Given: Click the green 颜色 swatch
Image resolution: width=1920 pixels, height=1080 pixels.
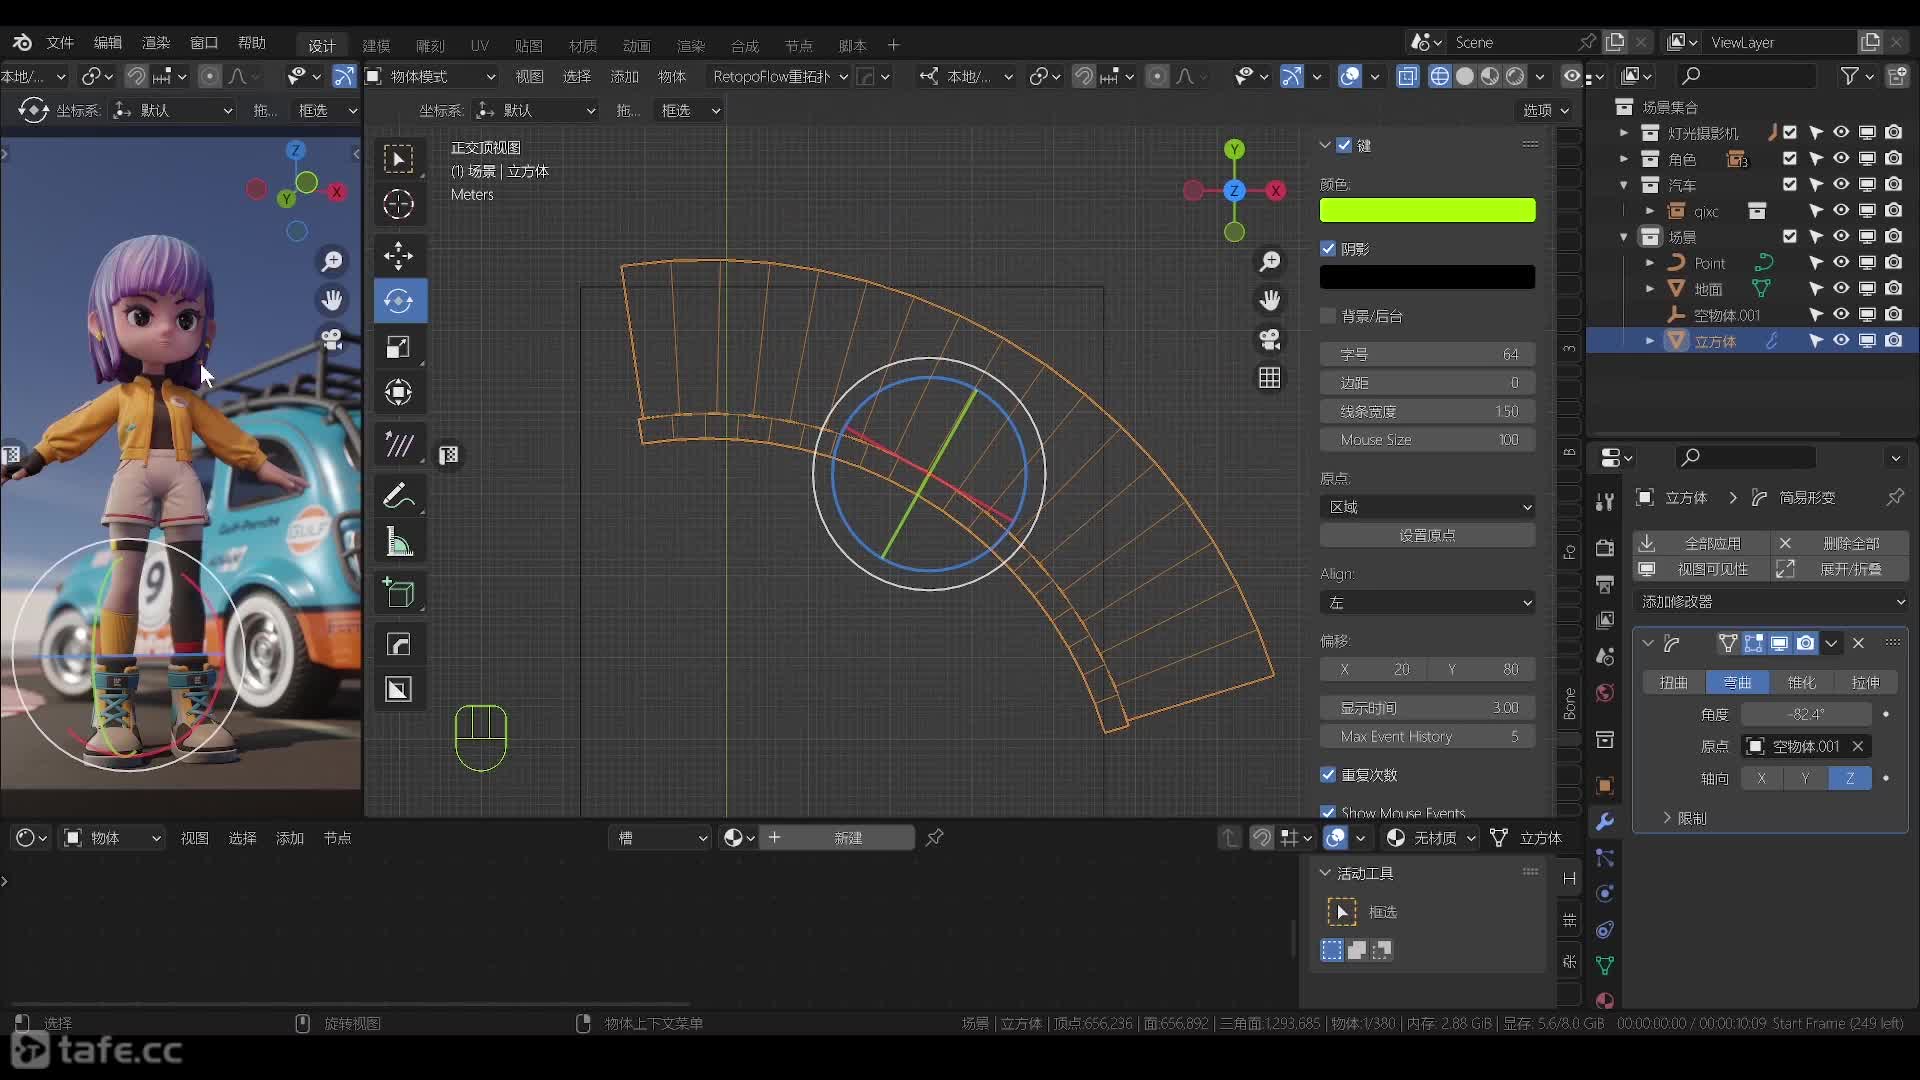Looking at the screenshot, I should (x=1427, y=210).
